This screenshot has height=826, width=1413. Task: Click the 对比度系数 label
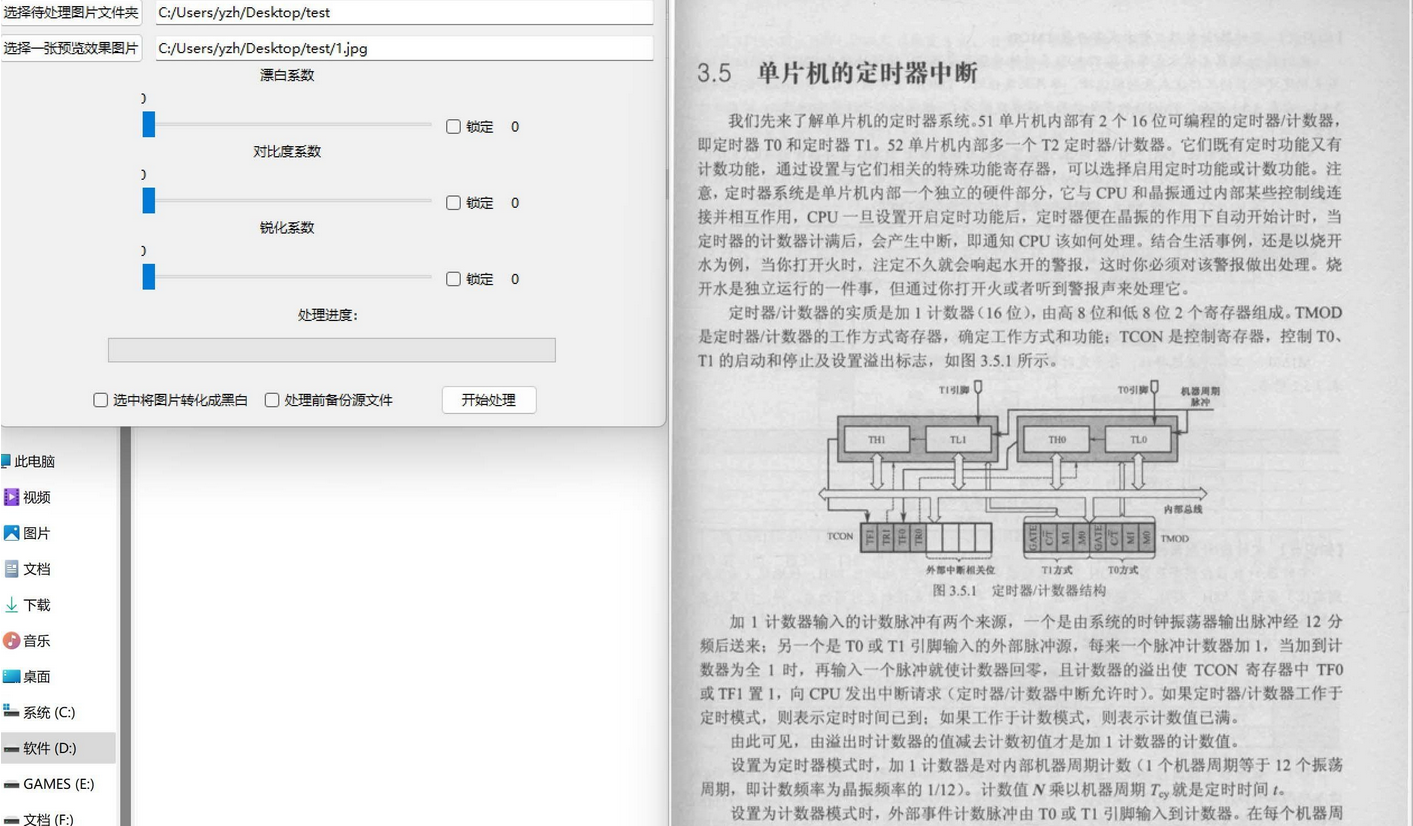click(x=287, y=151)
